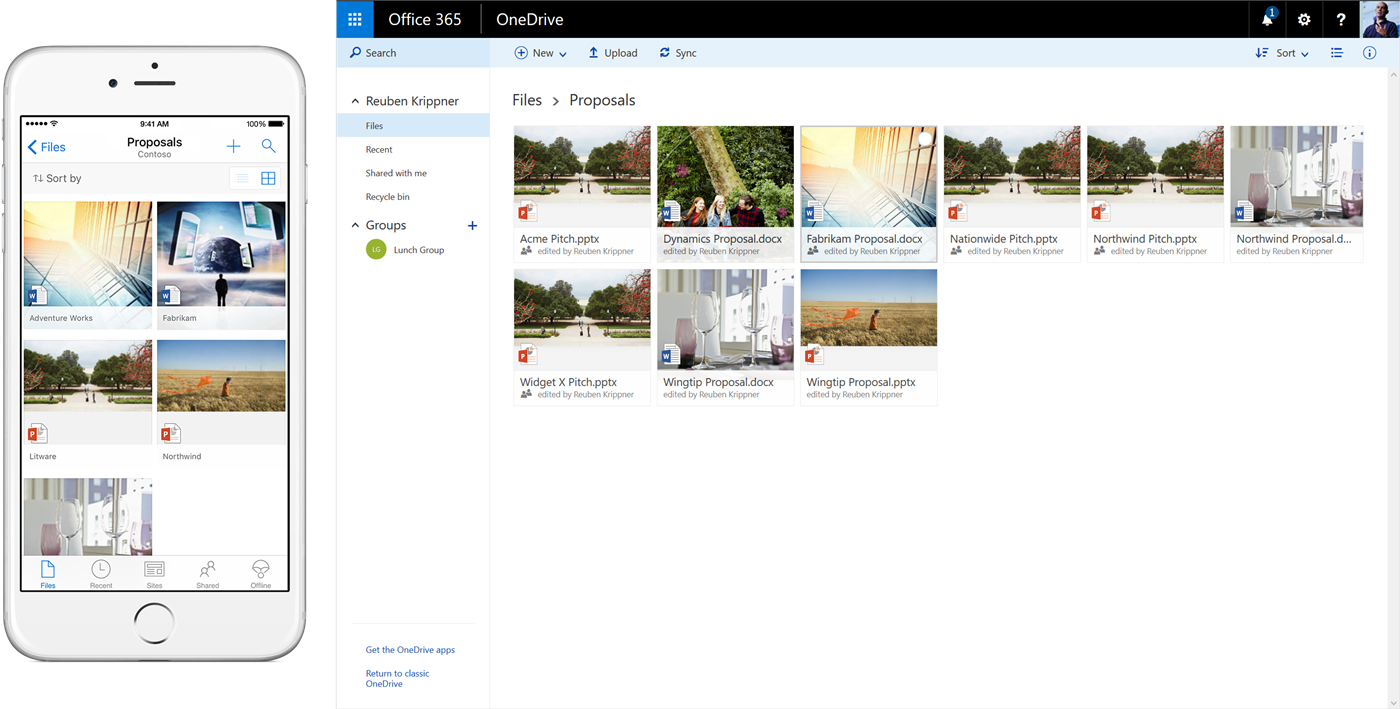Collapse the Groups section
This screenshot has height=709, width=1400.
point(354,226)
